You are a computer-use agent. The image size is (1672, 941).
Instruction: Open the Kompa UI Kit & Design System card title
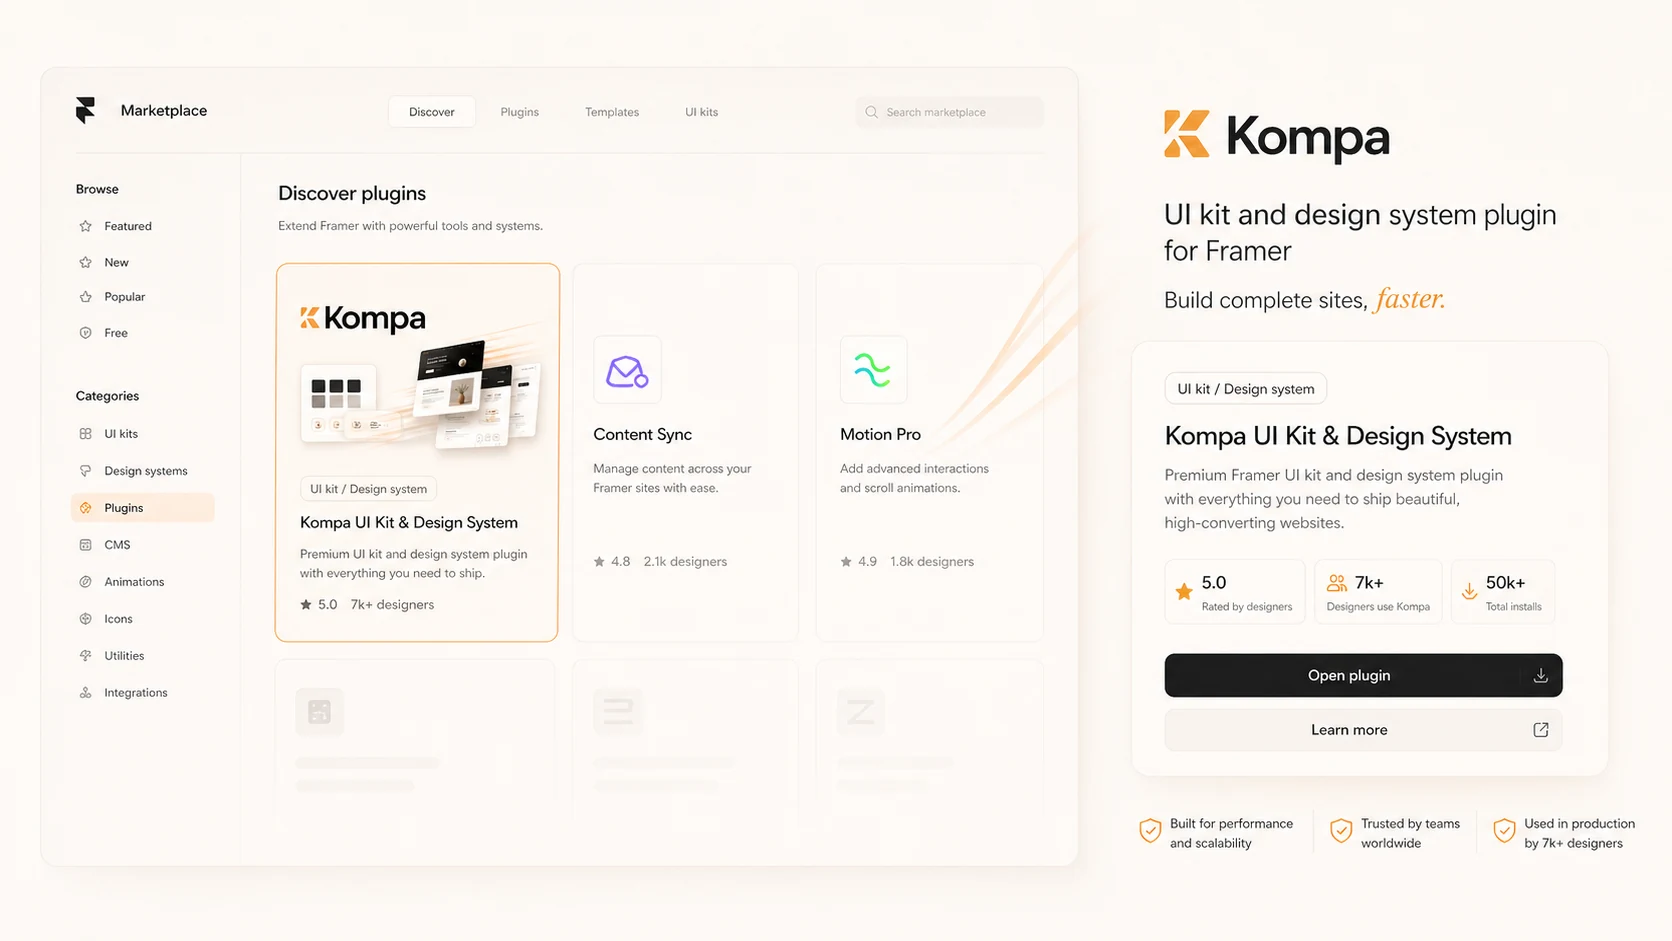409,522
